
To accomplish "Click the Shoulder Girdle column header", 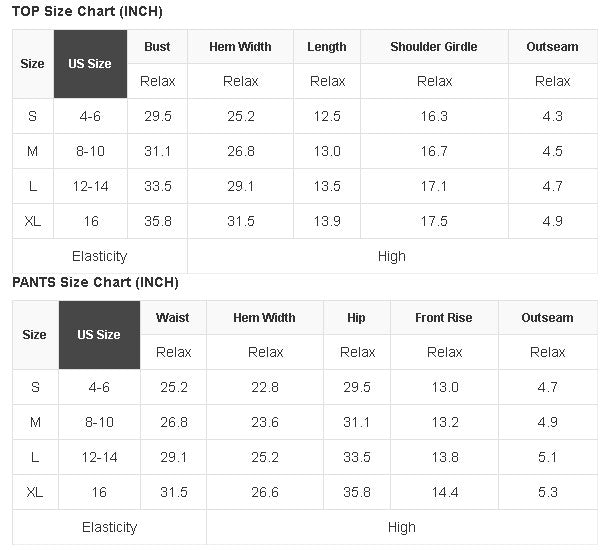I will (434, 47).
